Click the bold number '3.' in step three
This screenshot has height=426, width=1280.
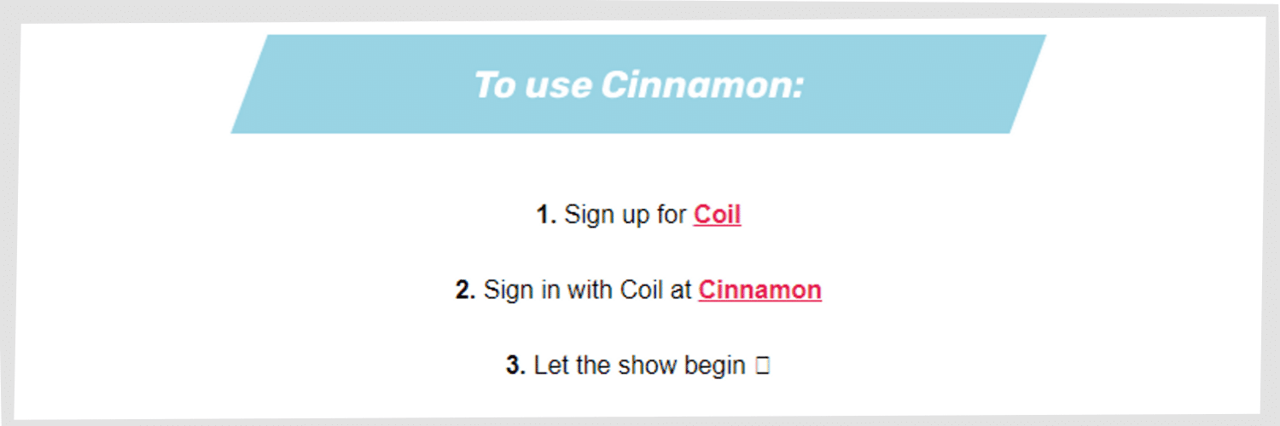click(x=516, y=366)
